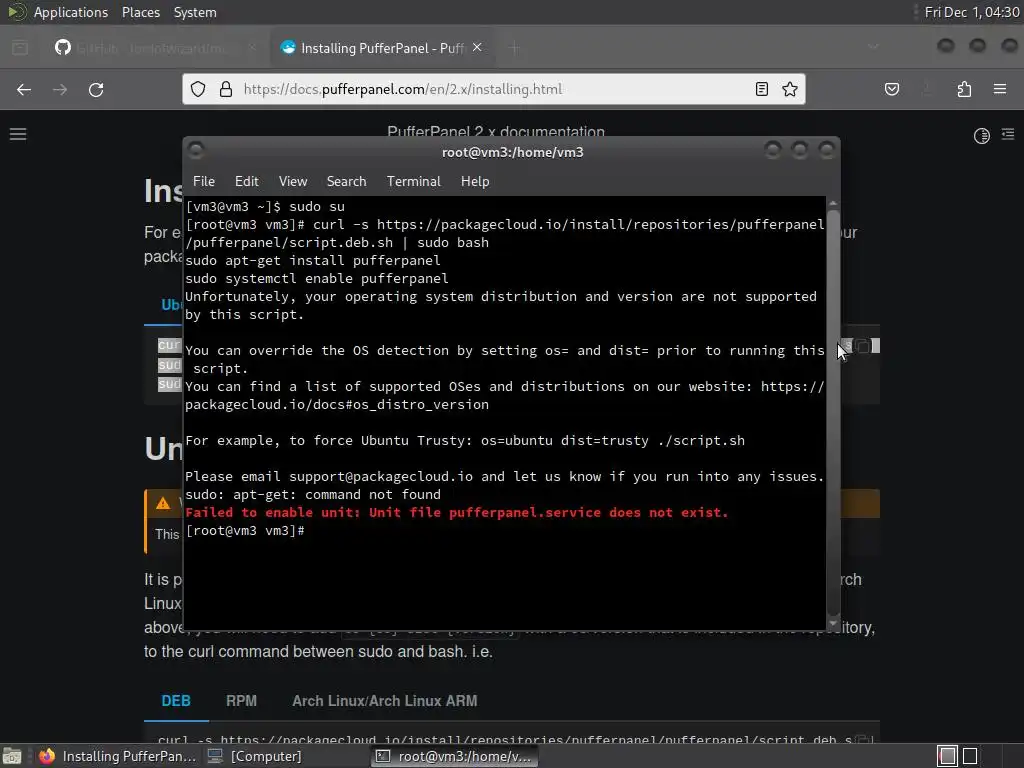Open the System menu

(x=195, y=12)
